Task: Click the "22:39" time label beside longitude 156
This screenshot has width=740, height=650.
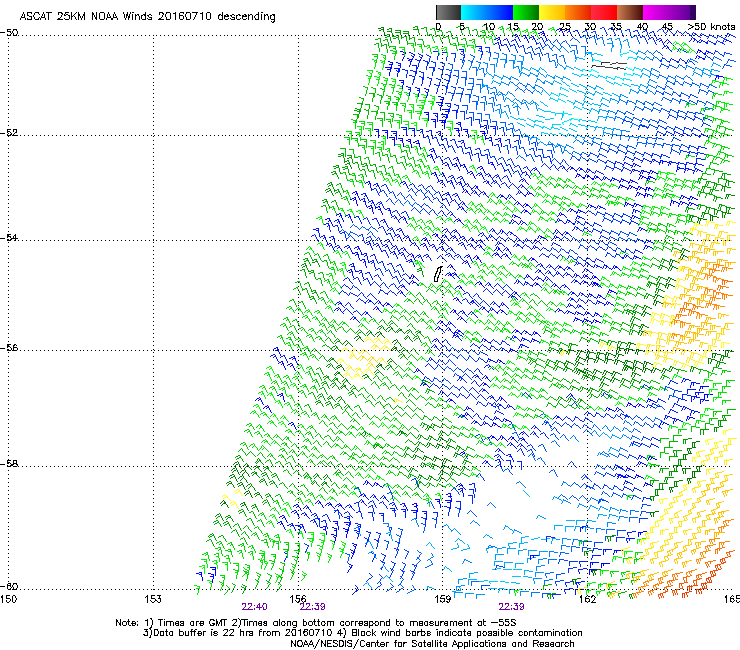Action: [312, 607]
